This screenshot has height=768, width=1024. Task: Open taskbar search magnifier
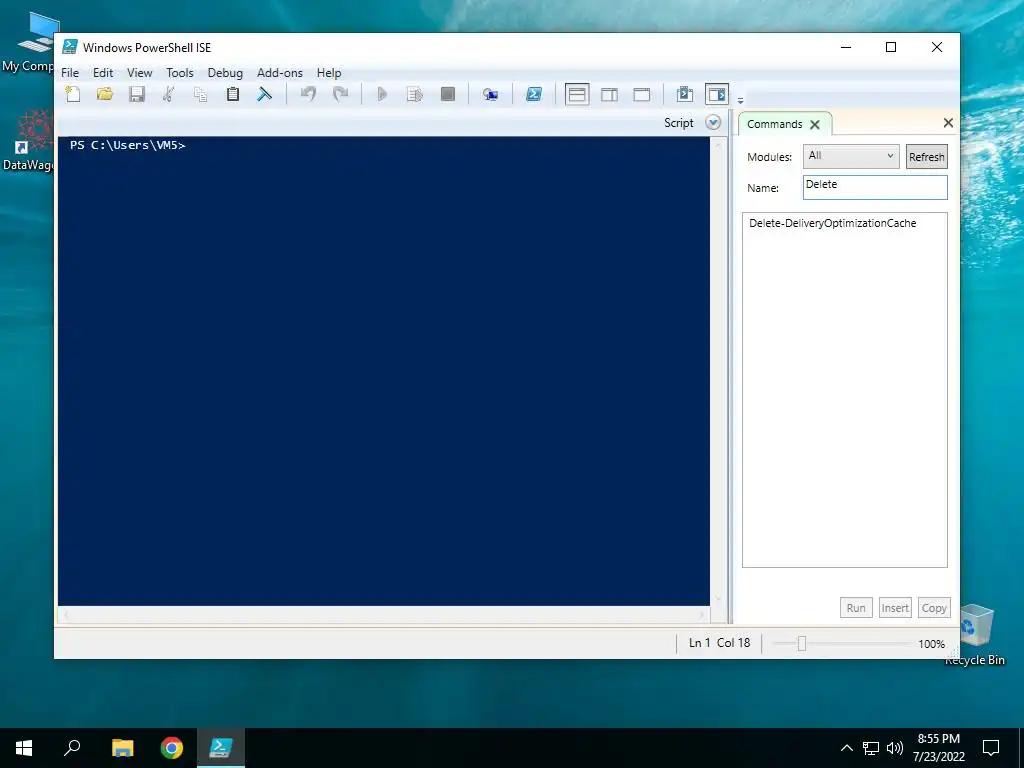point(72,748)
